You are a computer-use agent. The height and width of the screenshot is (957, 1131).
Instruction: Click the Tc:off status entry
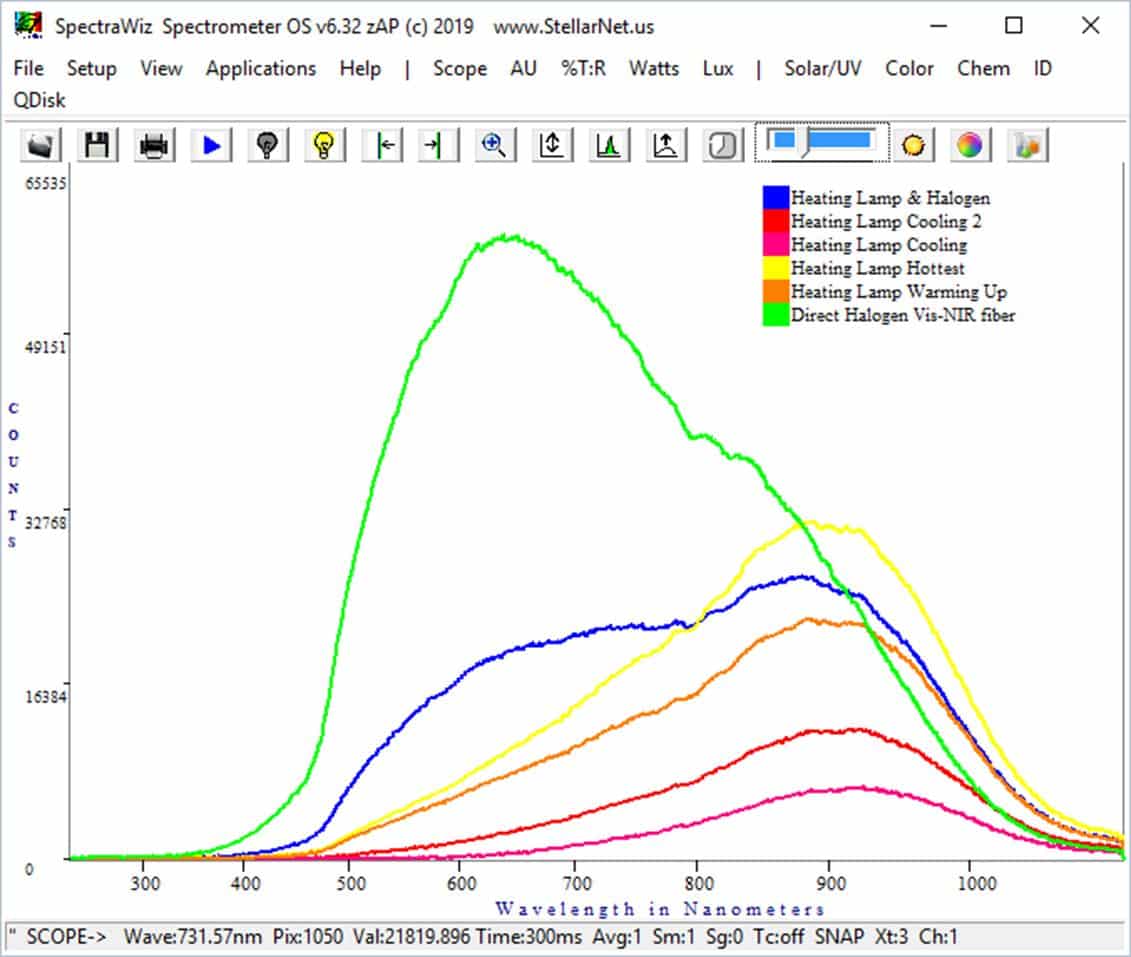click(778, 936)
